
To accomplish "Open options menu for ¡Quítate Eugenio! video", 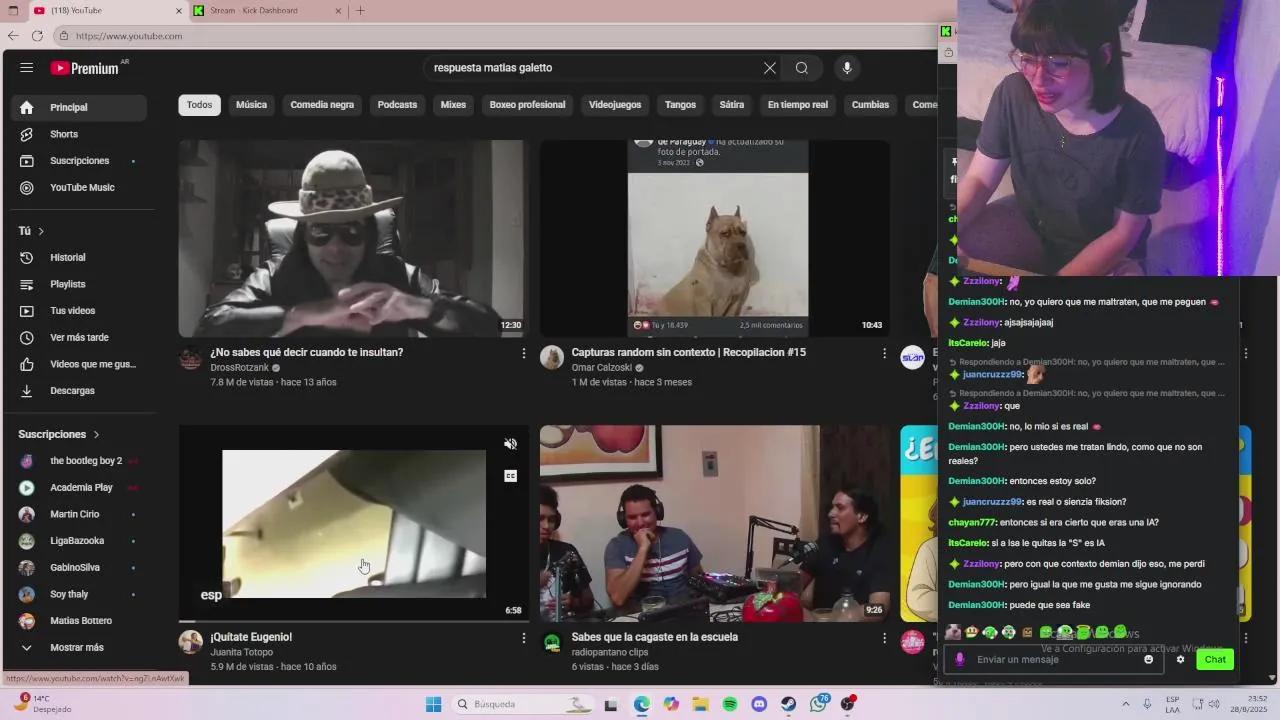I will coord(523,638).
